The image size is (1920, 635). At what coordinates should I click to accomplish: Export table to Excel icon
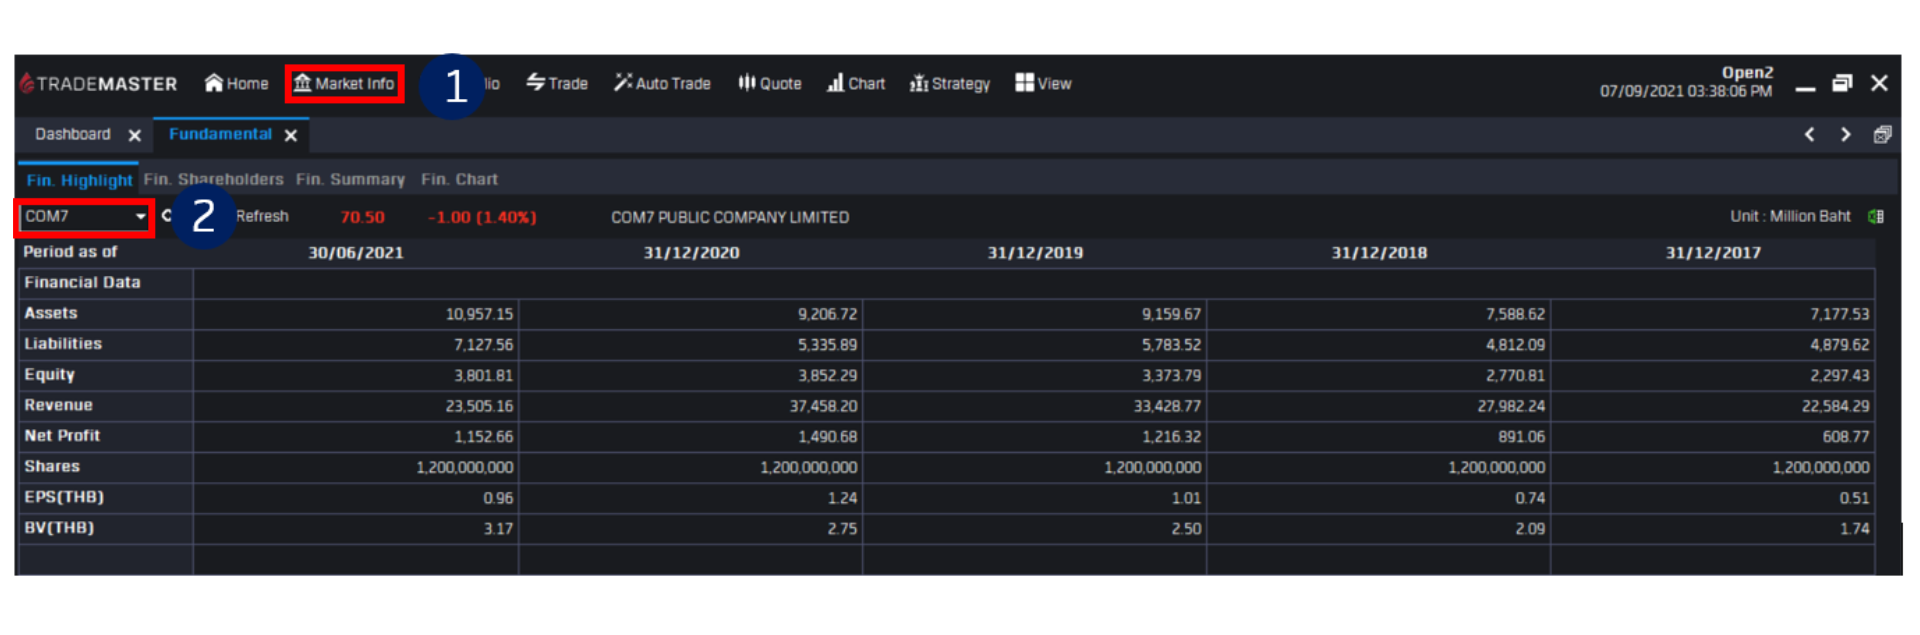click(1876, 216)
